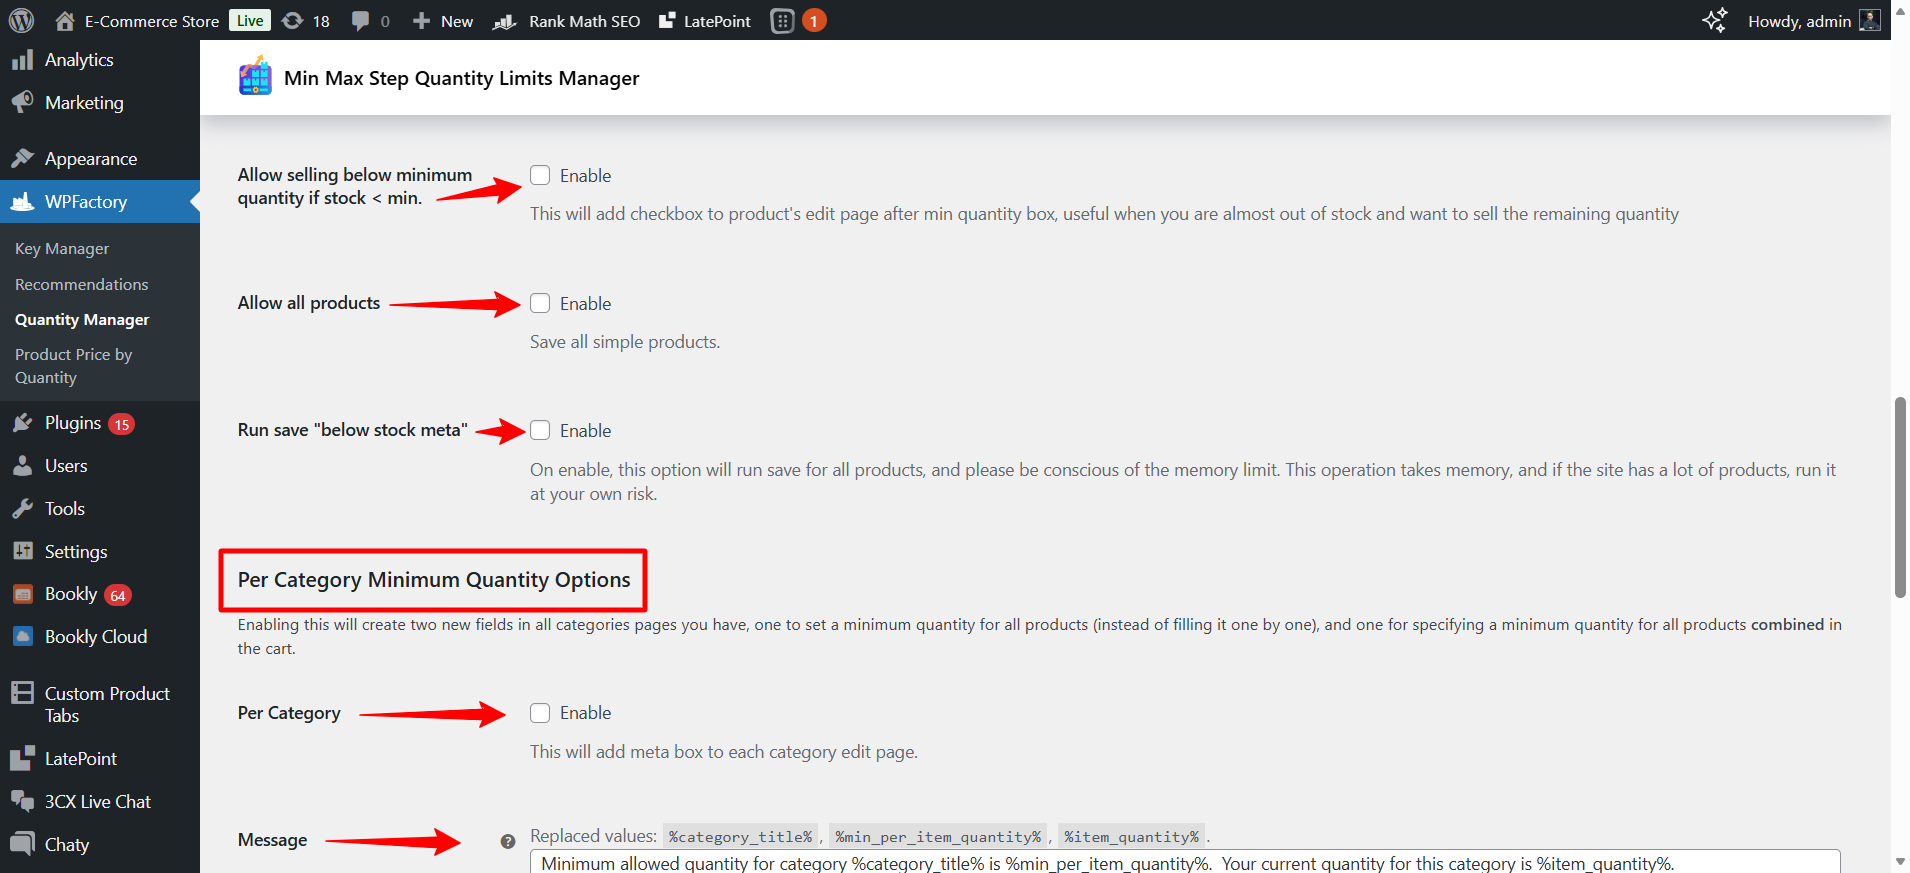Viewport: 1910px width, 873px height.
Task: Click the Tools wrench icon
Action: click(22, 509)
